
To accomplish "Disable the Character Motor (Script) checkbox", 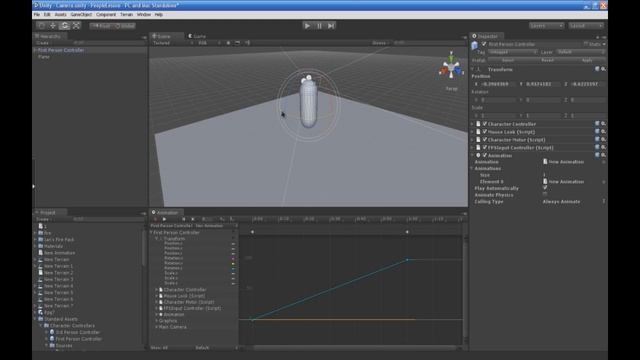I will tap(485, 140).
